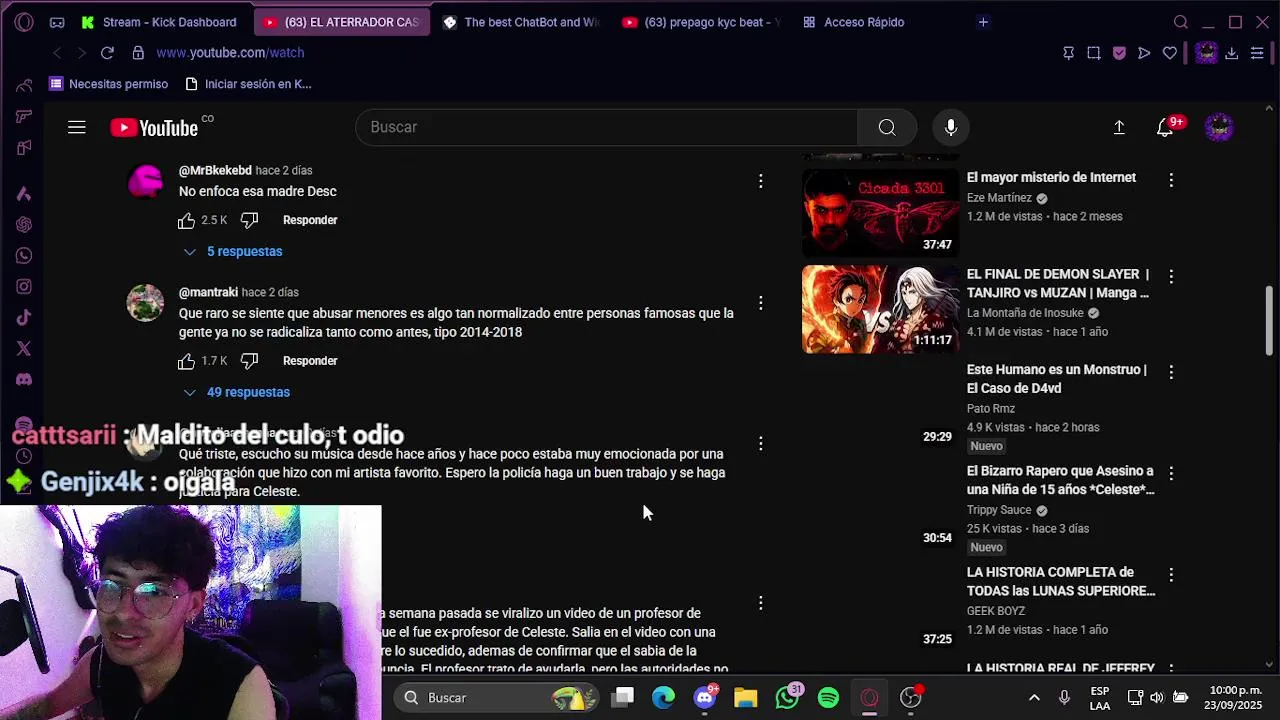
Task: Click the site padlock icon in address bar
Action: [138, 53]
